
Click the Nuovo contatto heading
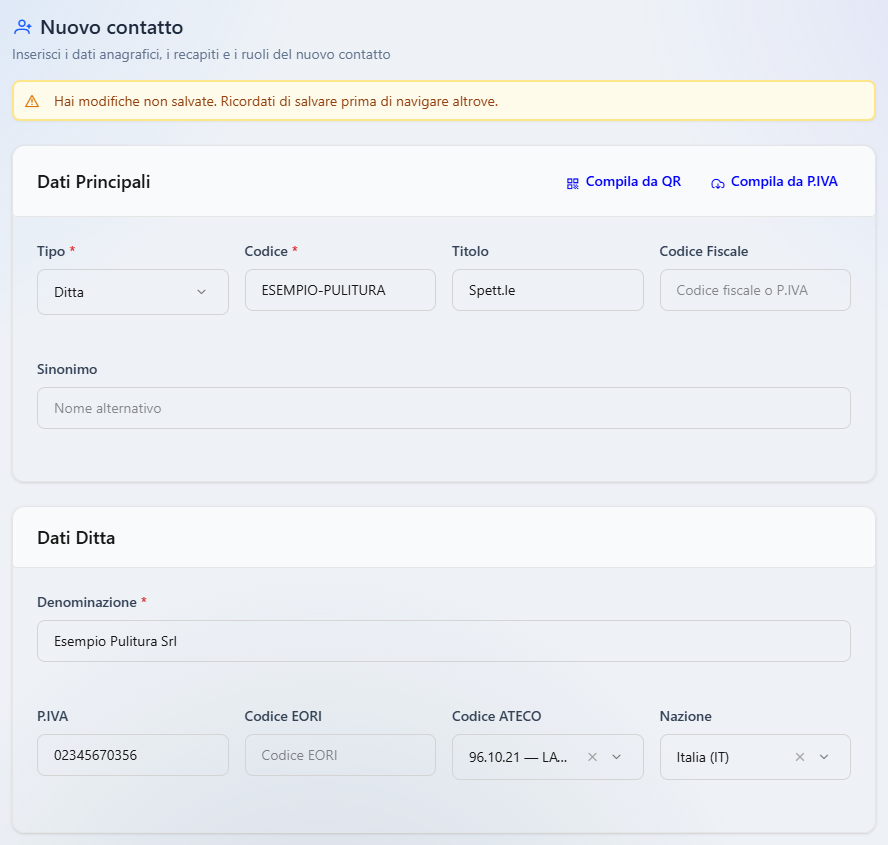click(112, 27)
